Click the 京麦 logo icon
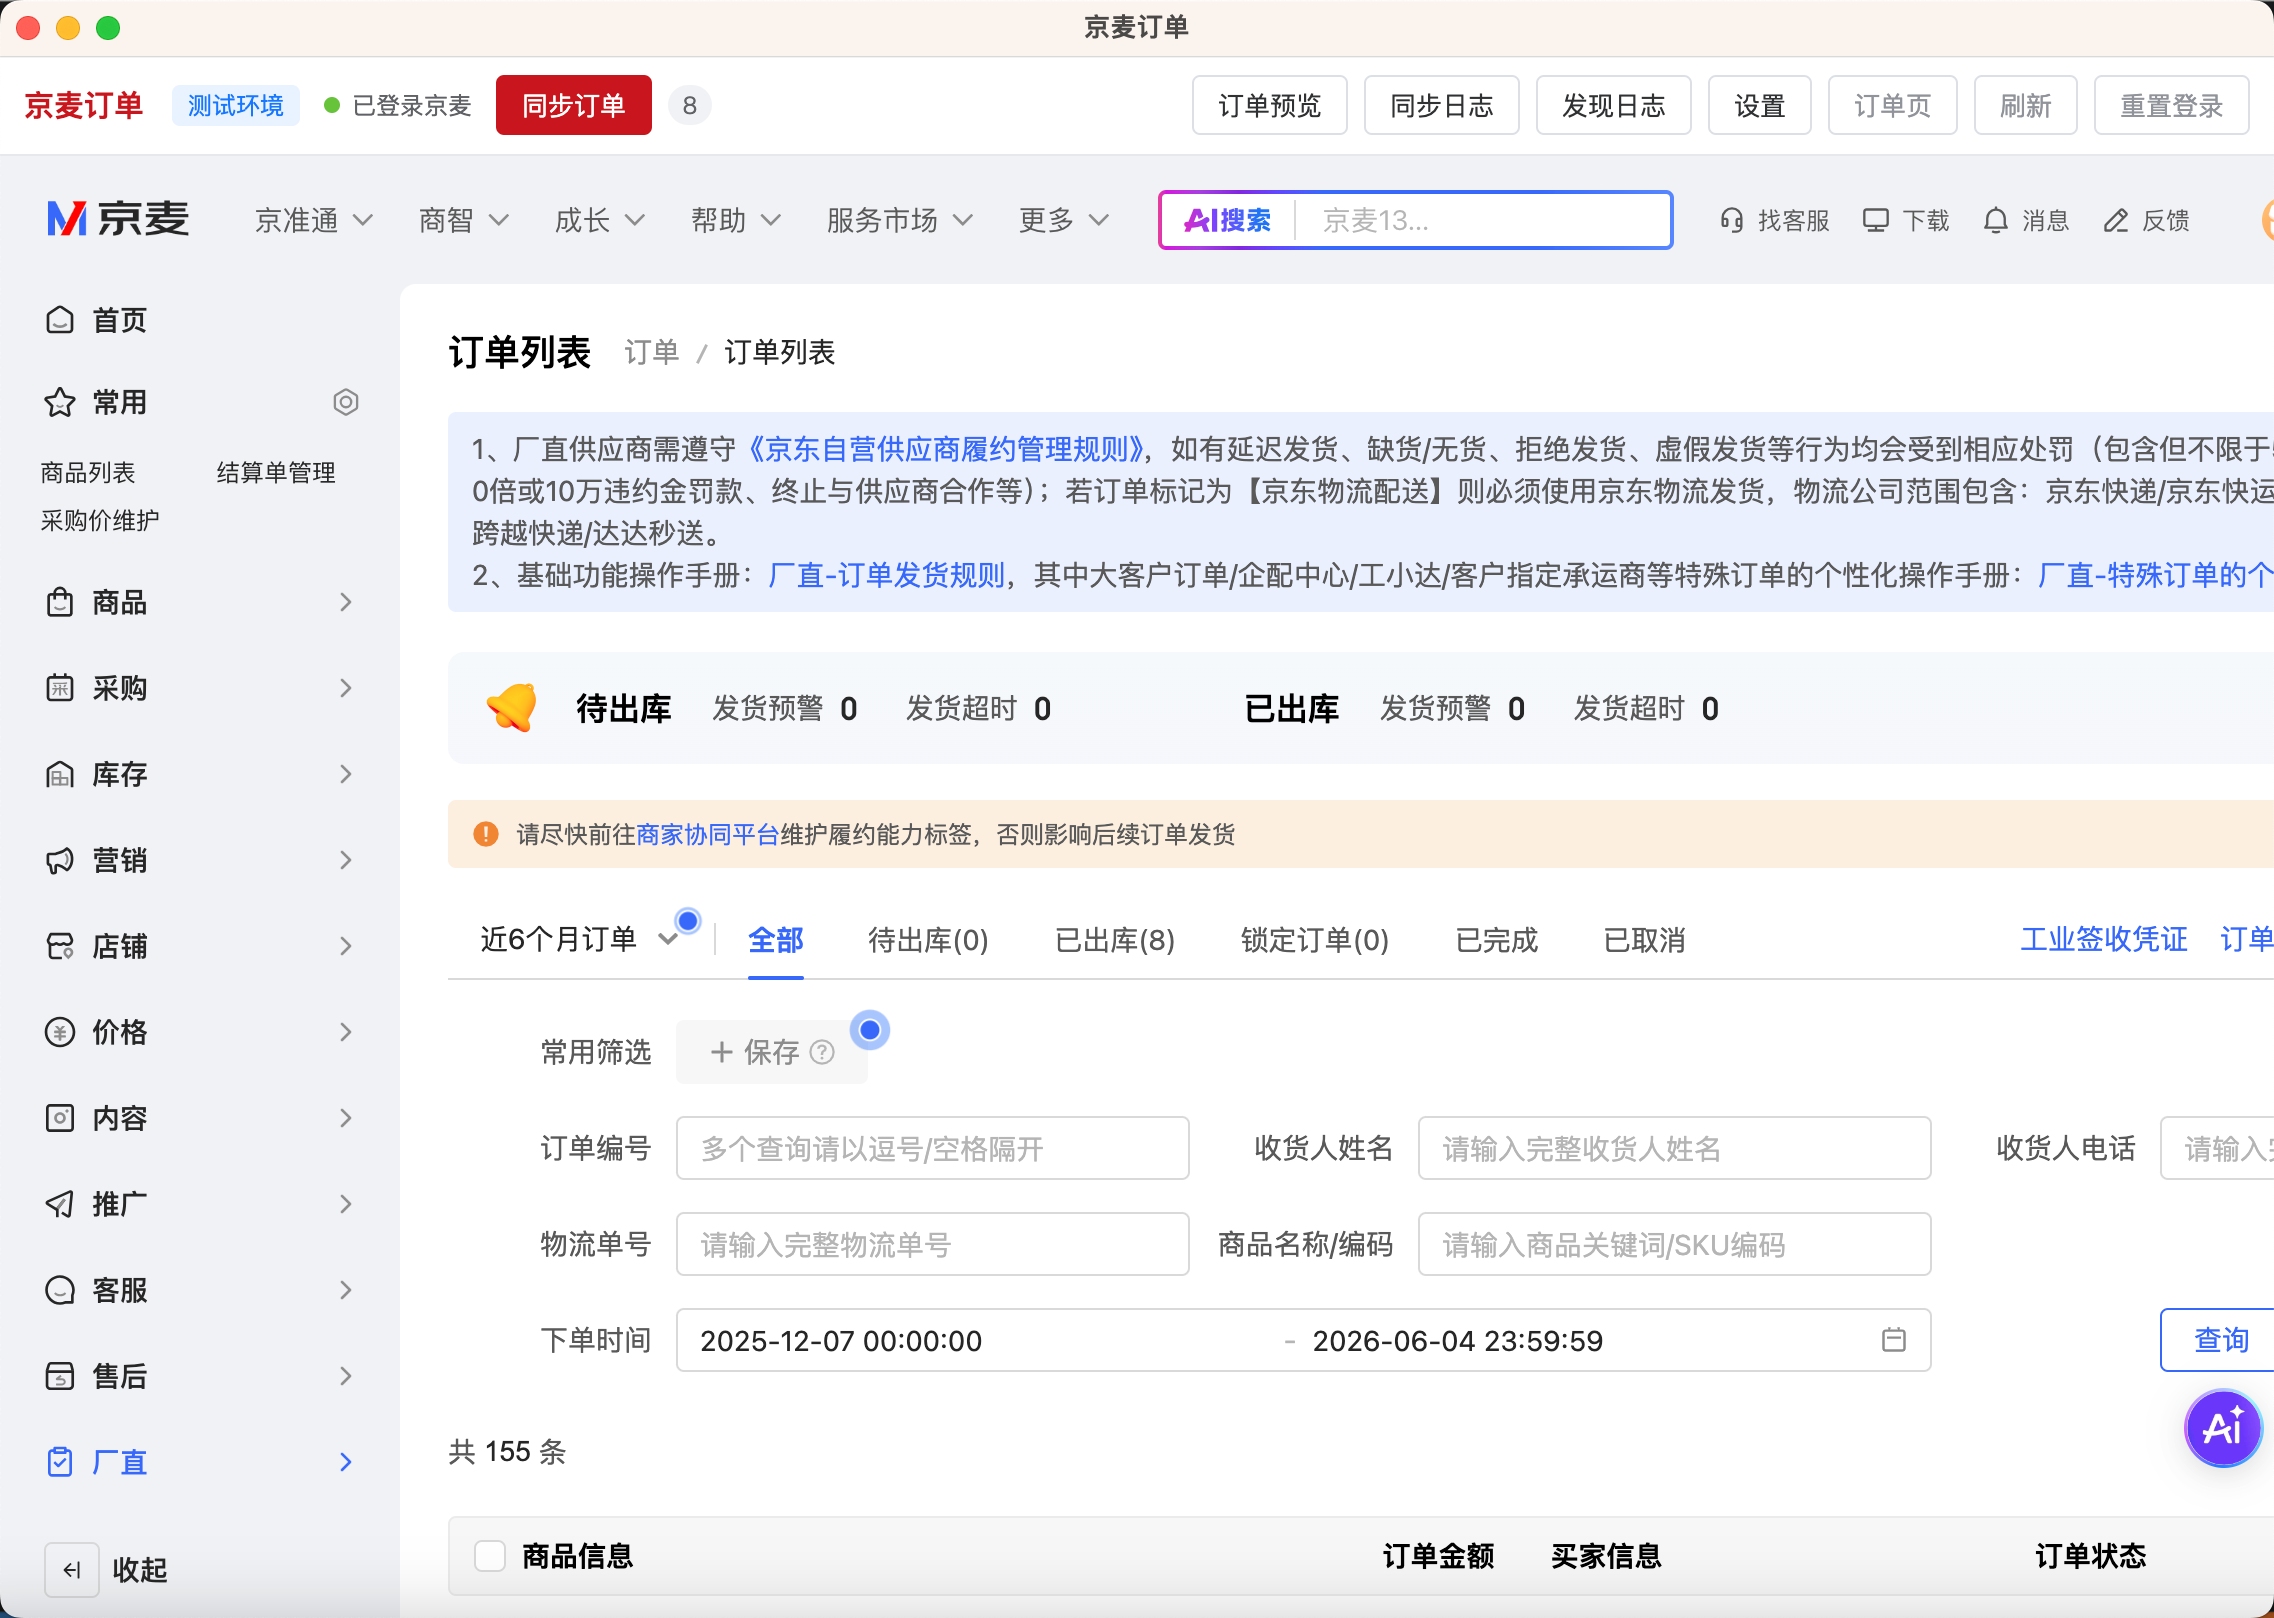This screenshot has width=2274, height=1618. coord(68,219)
